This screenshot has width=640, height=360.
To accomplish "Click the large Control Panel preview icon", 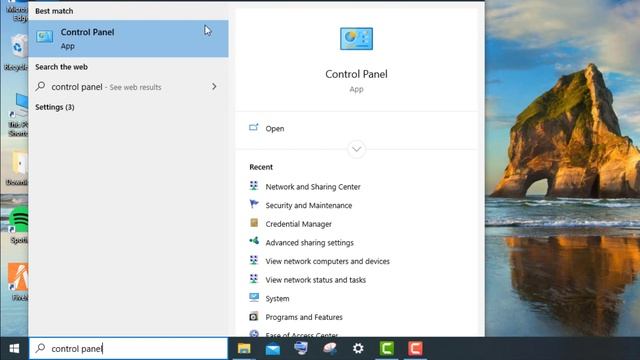I will click(x=356, y=39).
